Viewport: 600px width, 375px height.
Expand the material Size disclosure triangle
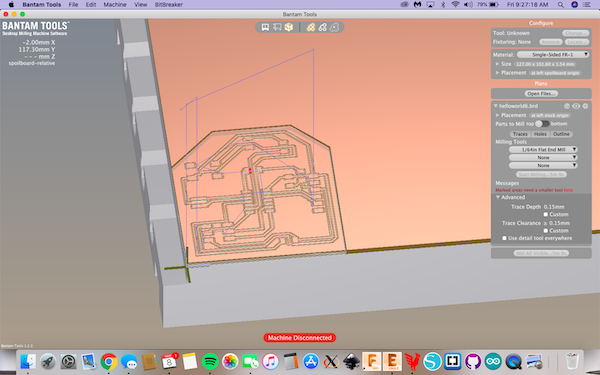(x=497, y=64)
